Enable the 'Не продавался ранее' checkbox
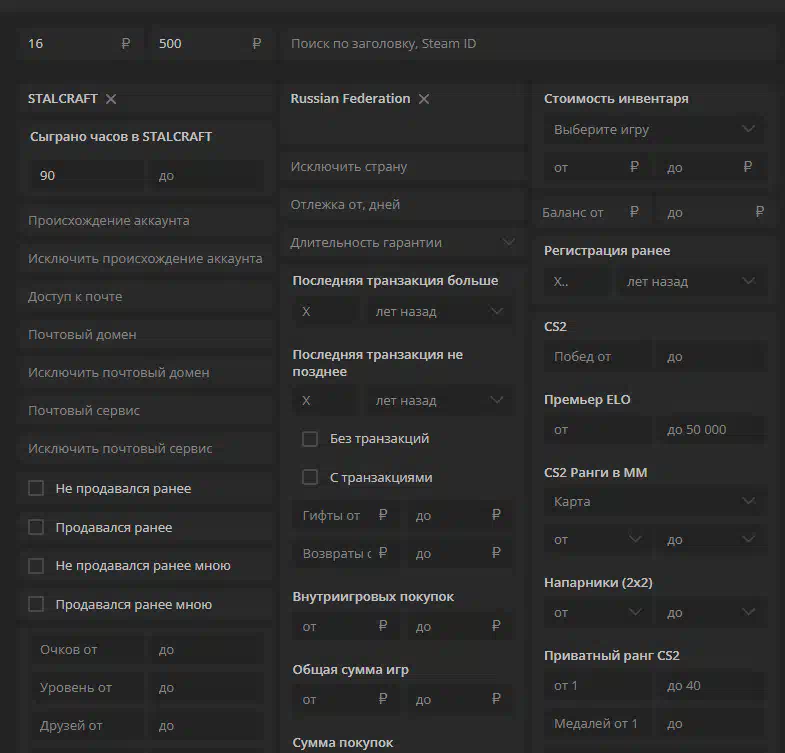Image resolution: width=785 pixels, height=753 pixels. pos(36,488)
